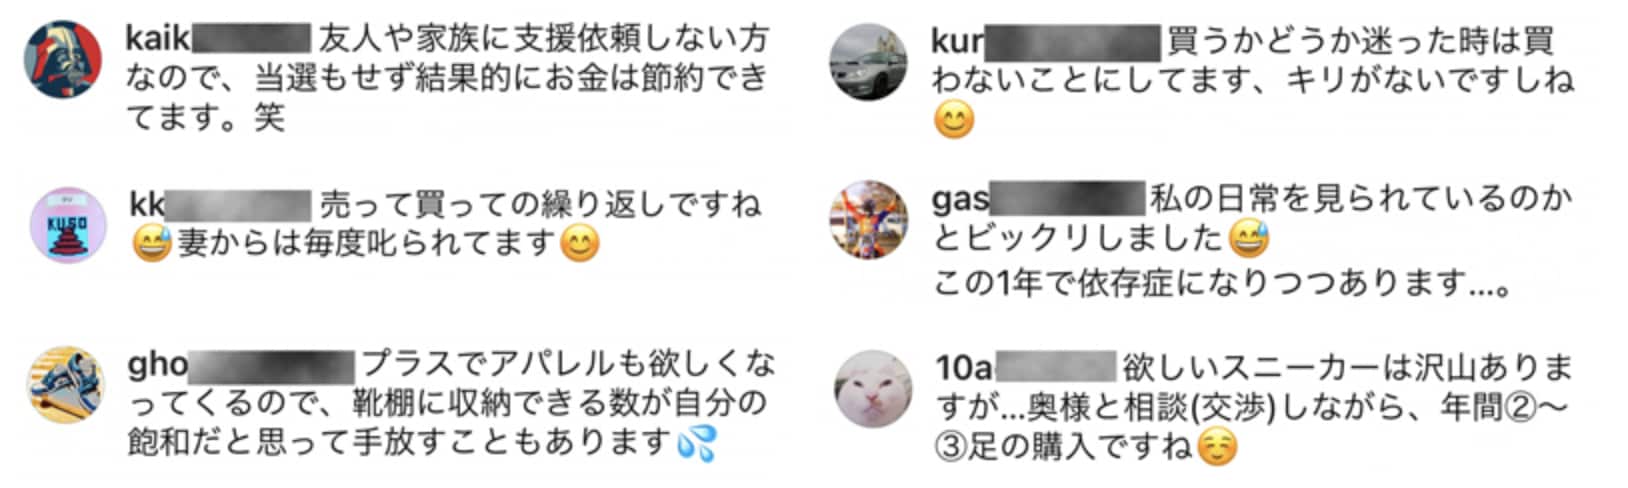This screenshot has height=488, width=1628.
Task: Click the sweat-smile emoji in gas's comment
Action: pos(1249,238)
